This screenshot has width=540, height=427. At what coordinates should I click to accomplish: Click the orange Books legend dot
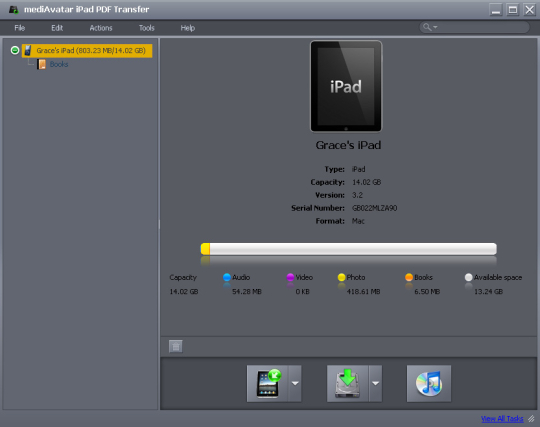point(409,277)
